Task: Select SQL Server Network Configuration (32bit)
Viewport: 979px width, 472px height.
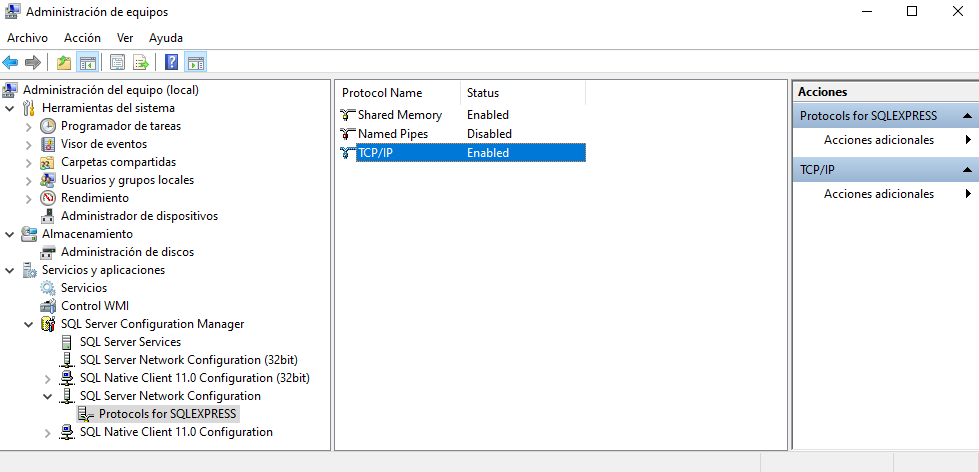Action: click(x=189, y=360)
